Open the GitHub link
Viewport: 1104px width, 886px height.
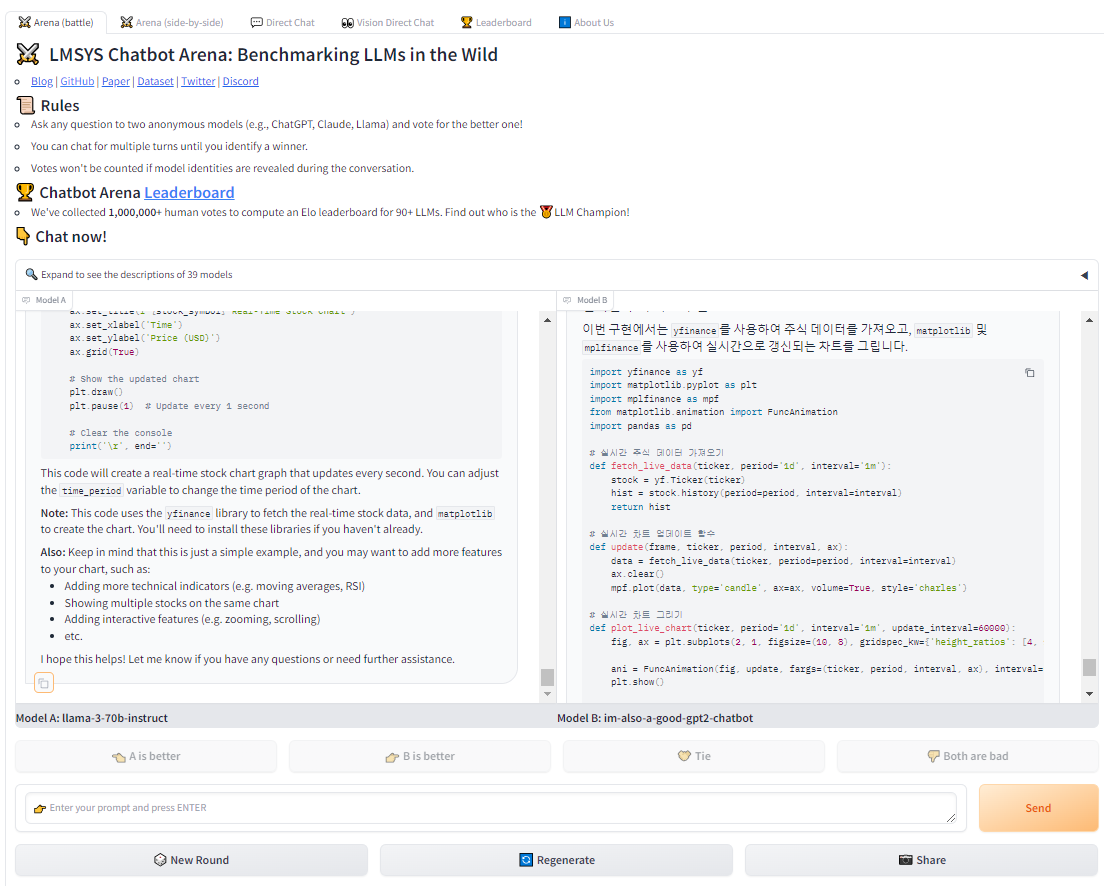click(77, 81)
